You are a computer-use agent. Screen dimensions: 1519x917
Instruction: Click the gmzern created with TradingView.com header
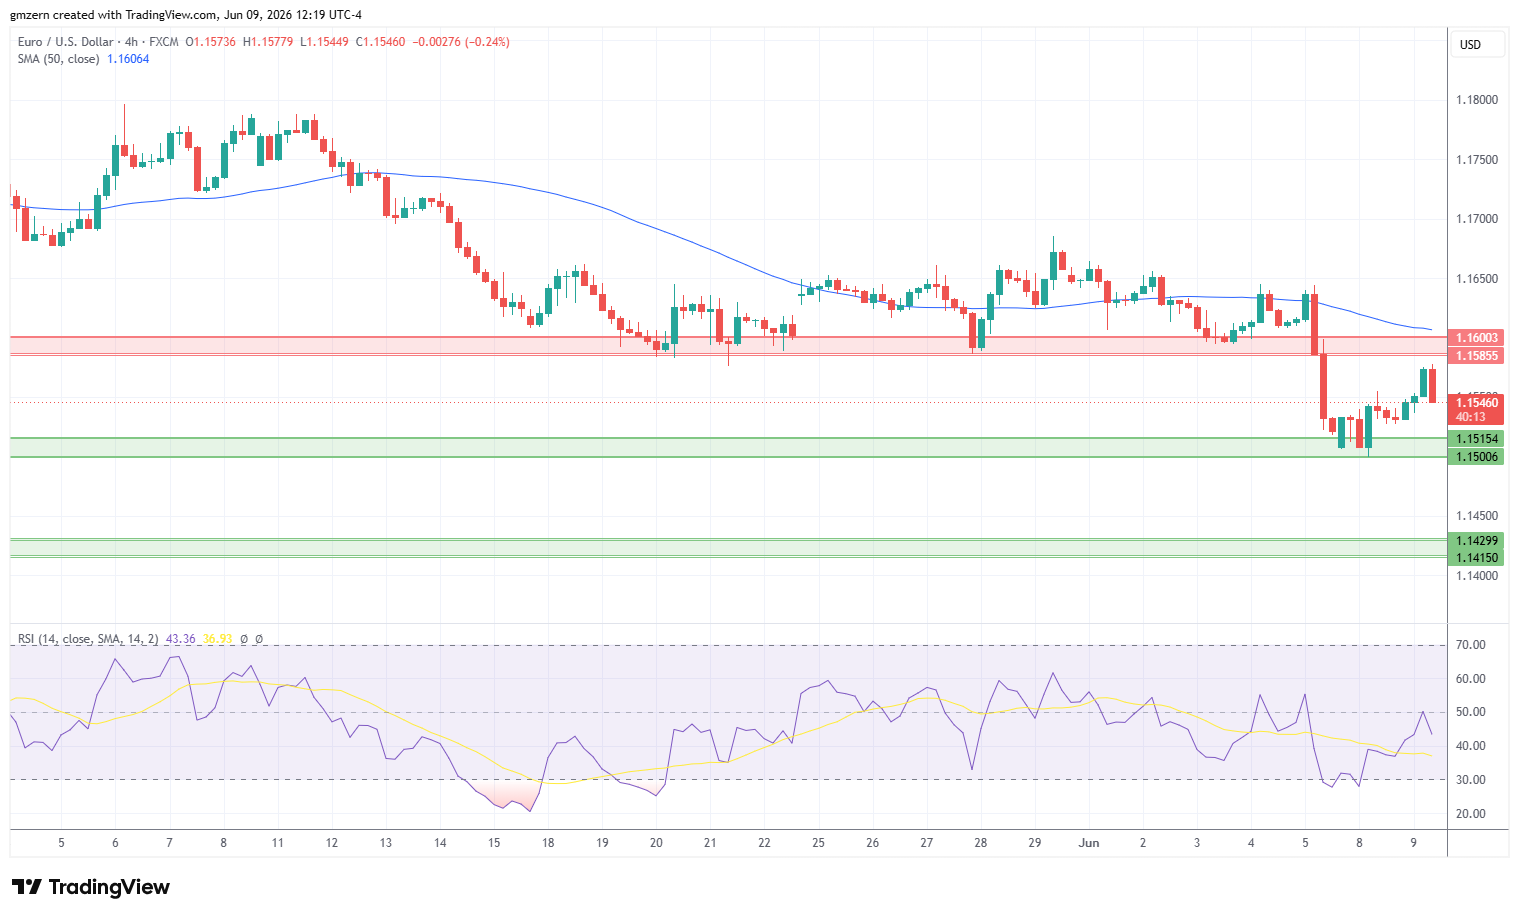tap(186, 15)
